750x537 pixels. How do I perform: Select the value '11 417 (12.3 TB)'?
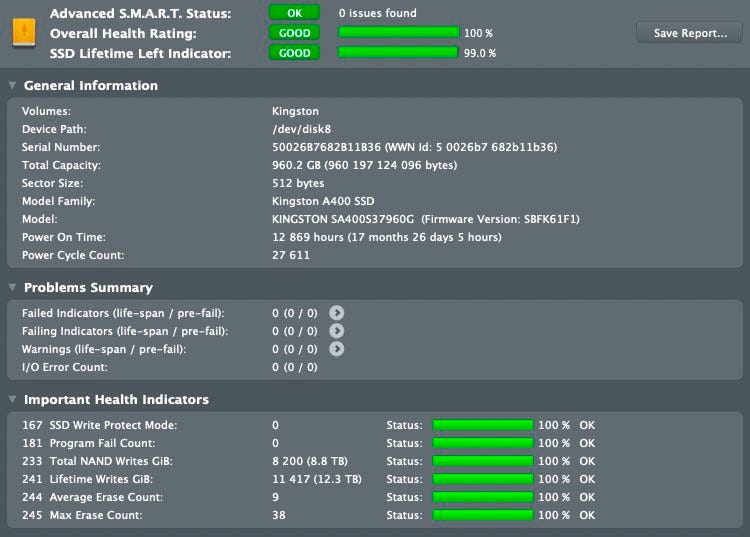point(317,479)
